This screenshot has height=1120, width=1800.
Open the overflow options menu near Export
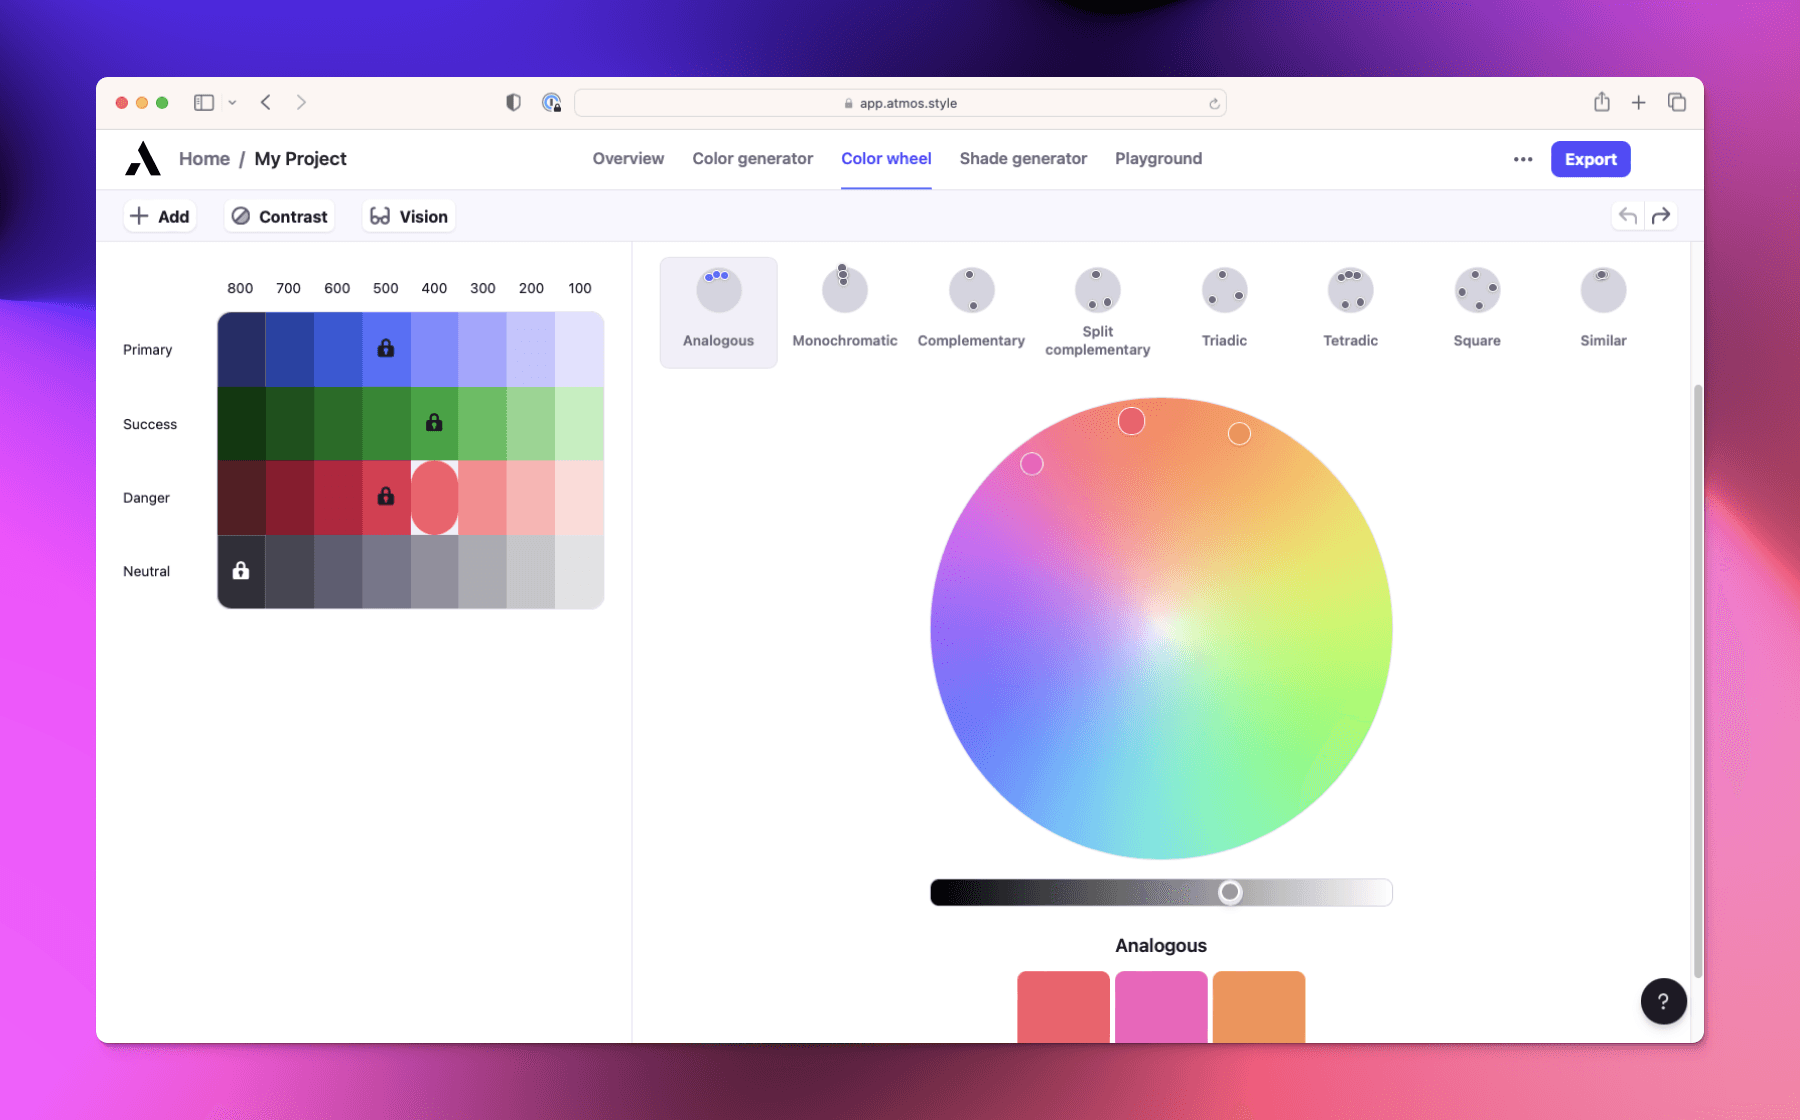point(1522,159)
